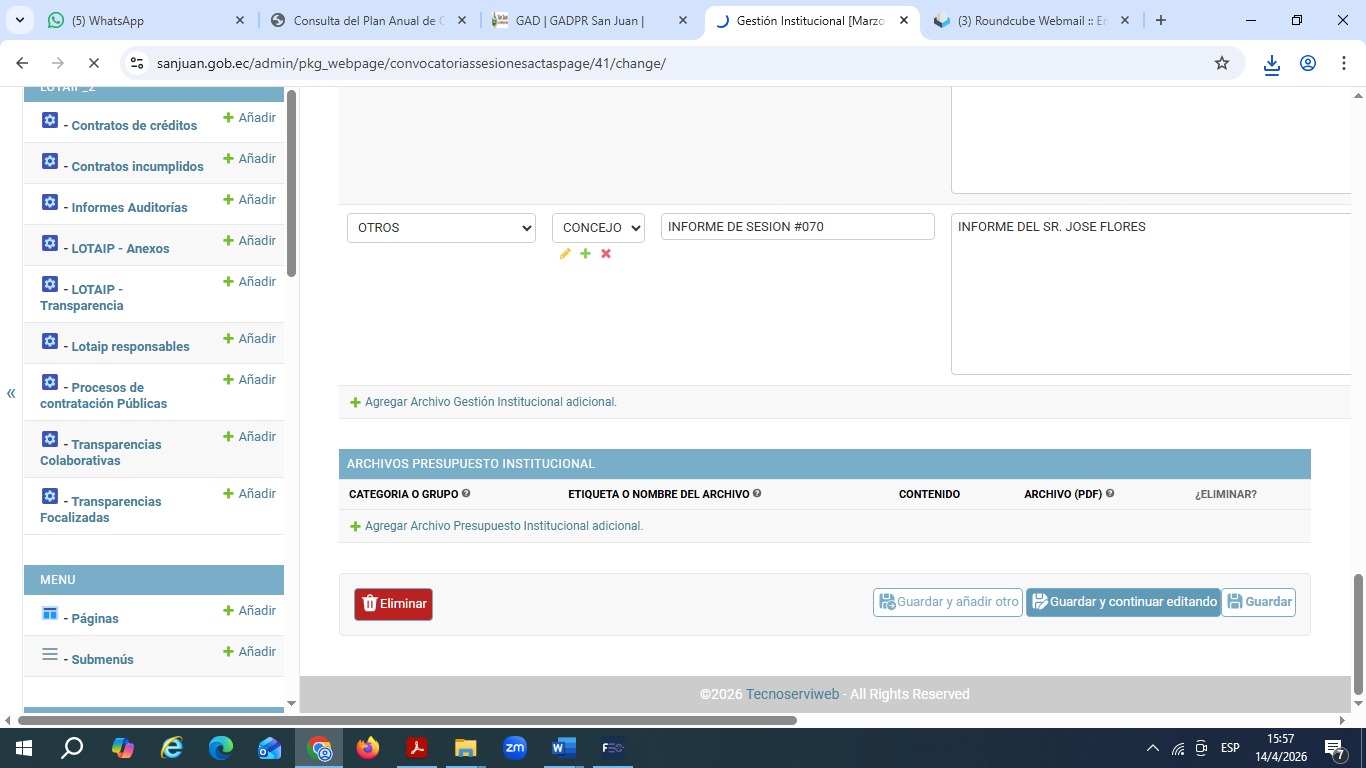Click the green plus icon under CONCEJO dropdown
The height and width of the screenshot is (768, 1366).
tap(586, 254)
